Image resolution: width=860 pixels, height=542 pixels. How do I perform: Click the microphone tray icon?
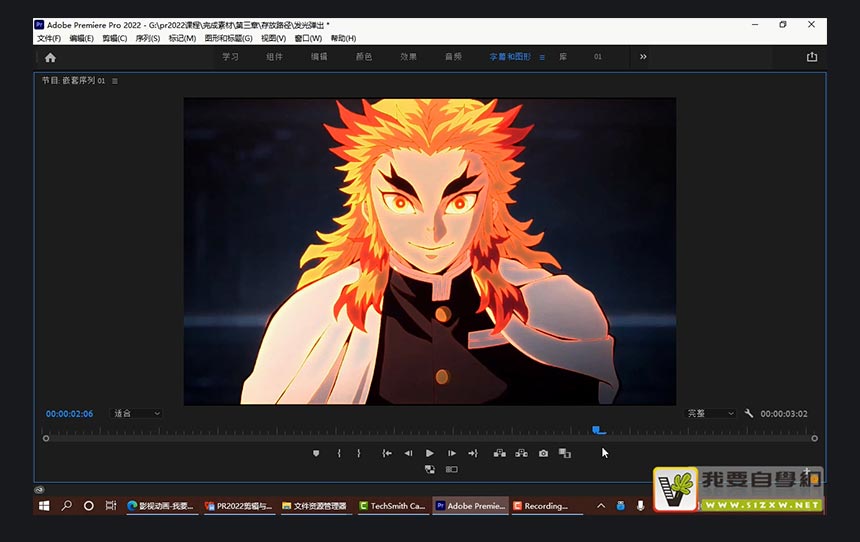click(x=640, y=506)
